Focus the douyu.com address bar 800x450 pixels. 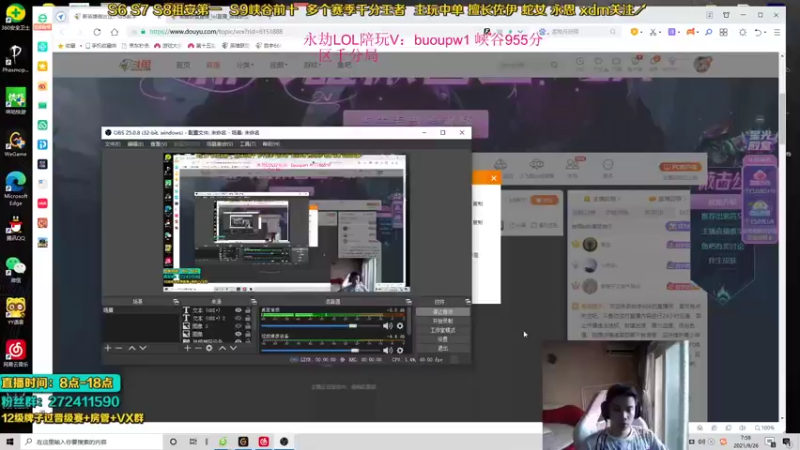click(x=306, y=32)
